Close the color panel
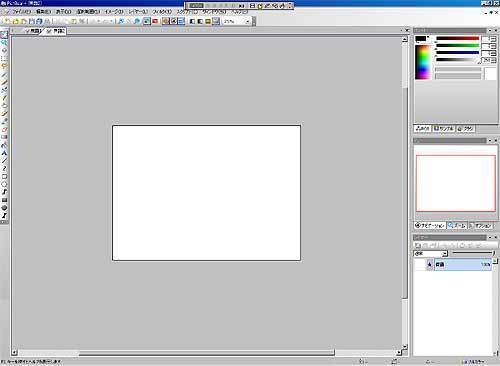This screenshot has width=500, height=366. [x=496, y=30]
